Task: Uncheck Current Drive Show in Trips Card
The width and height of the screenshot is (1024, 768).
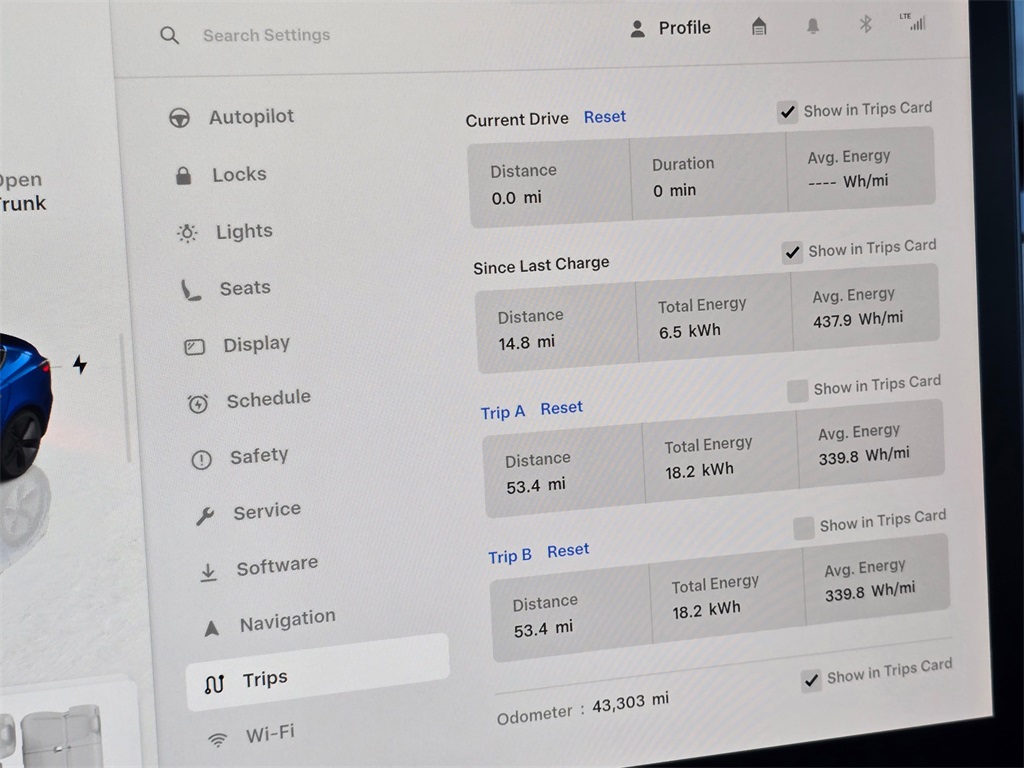Action: pos(788,112)
